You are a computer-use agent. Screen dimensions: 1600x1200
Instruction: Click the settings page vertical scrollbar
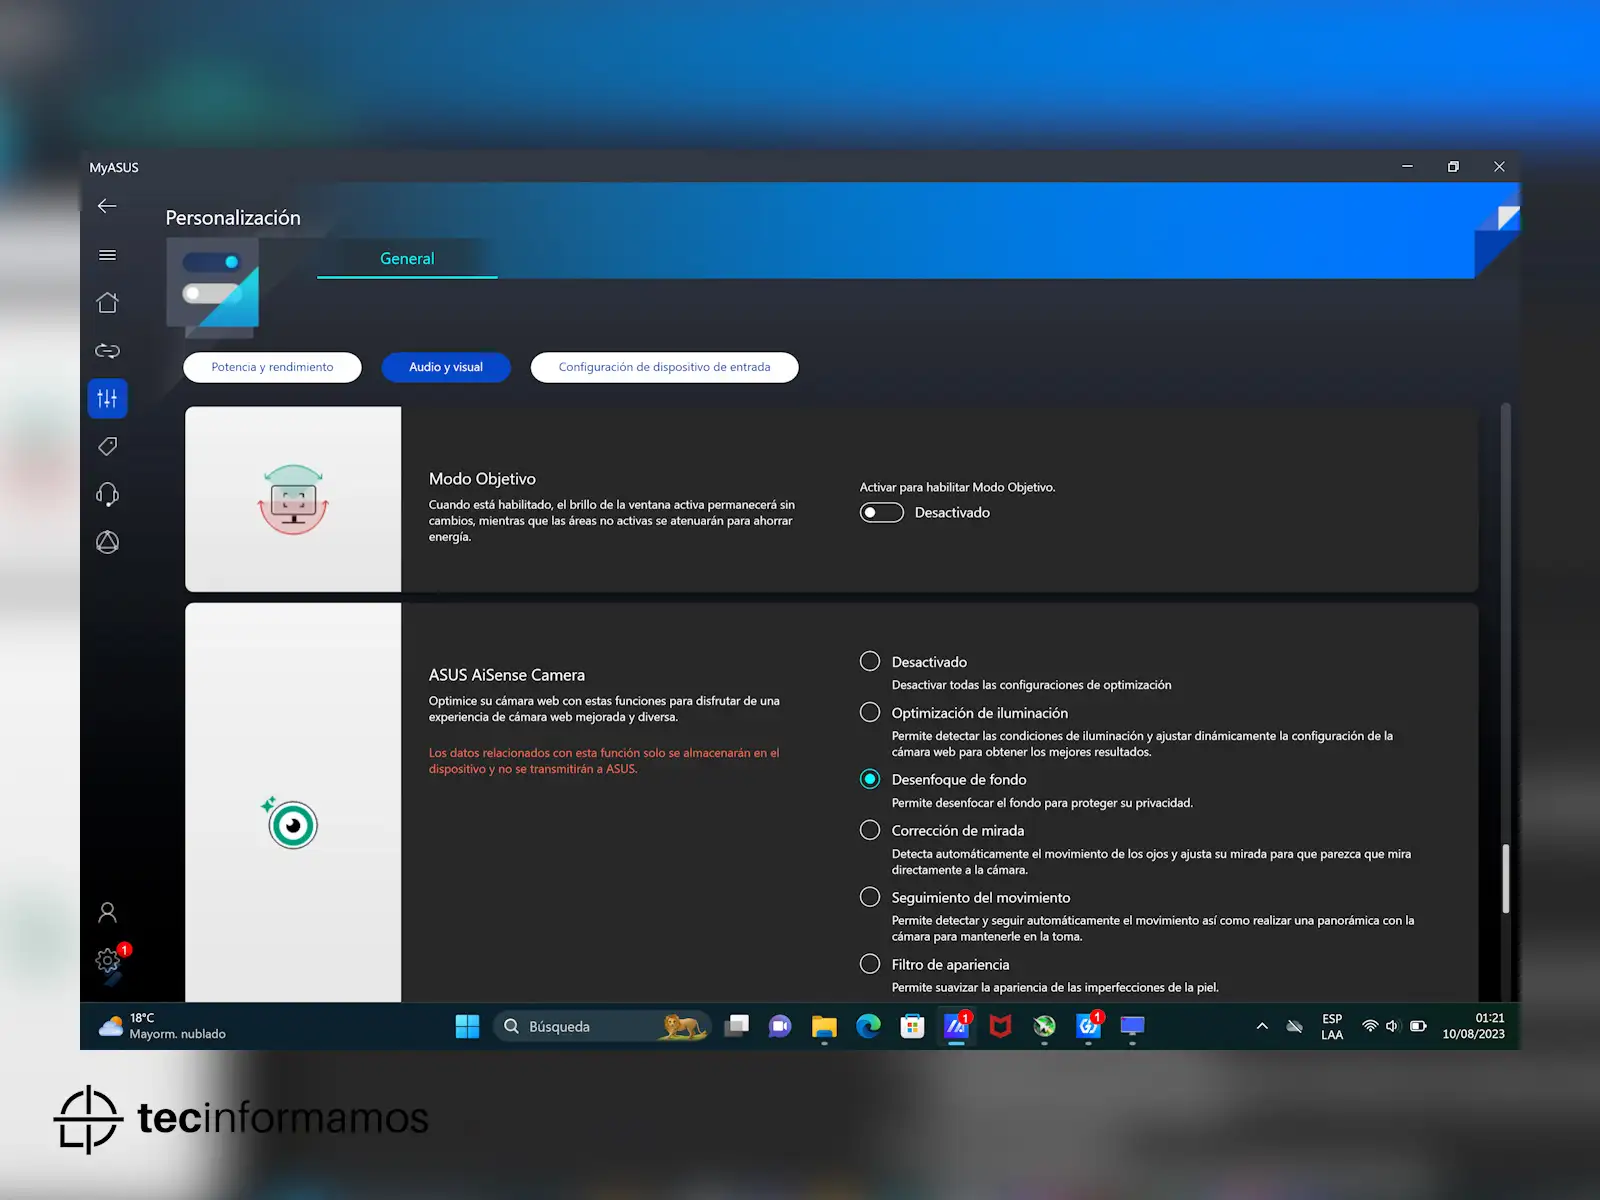pos(1505,878)
